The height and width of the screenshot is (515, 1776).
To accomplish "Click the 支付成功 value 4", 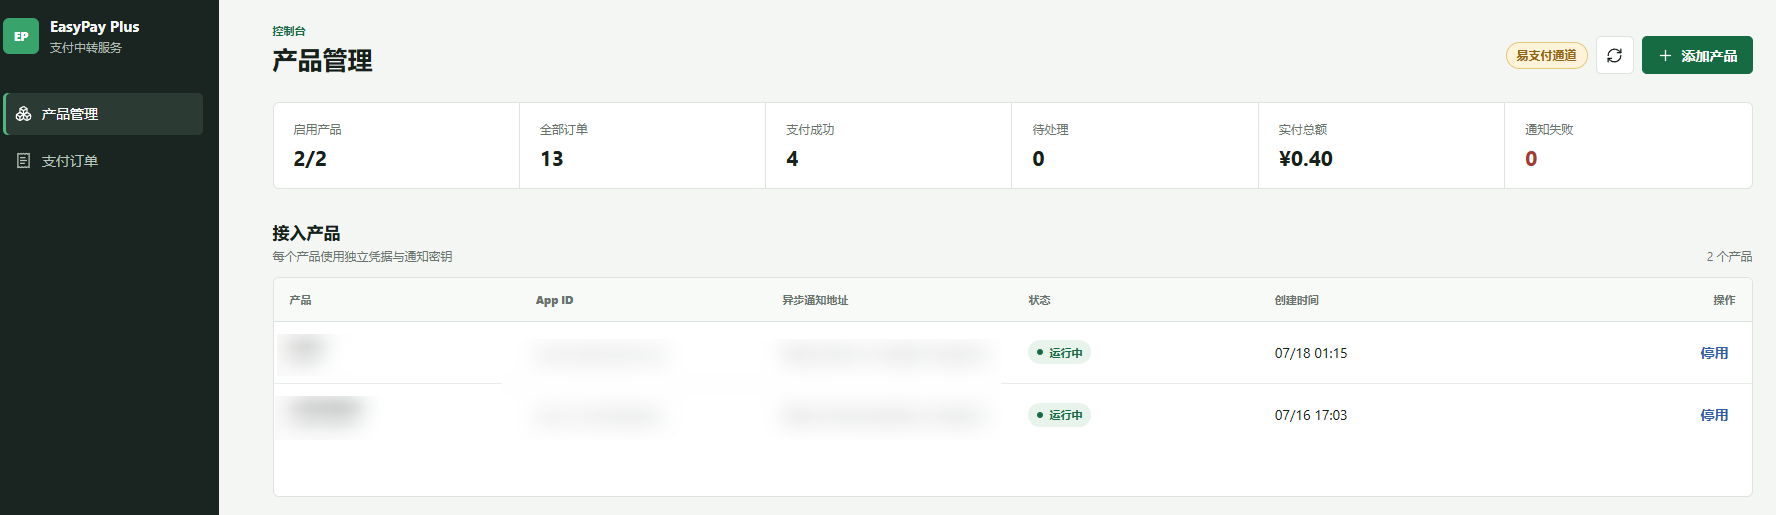I will pos(792,159).
